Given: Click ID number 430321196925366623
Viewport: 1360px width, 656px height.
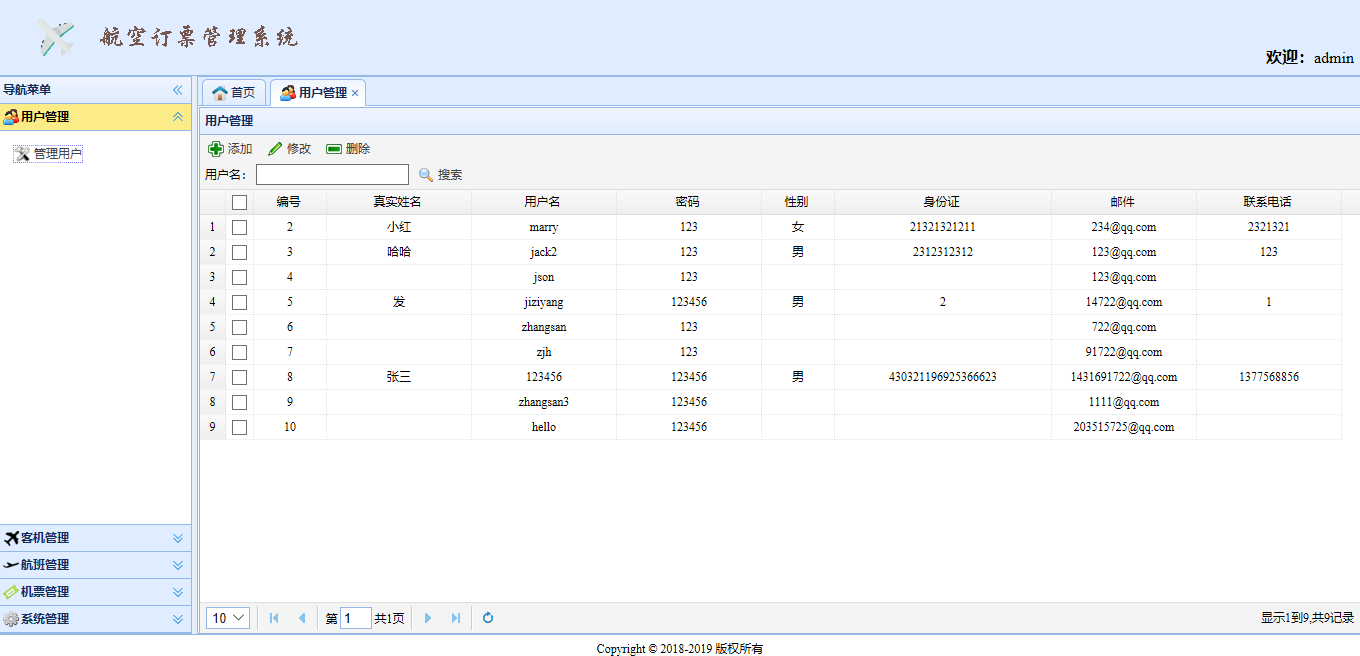Looking at the screenshot, I should (942, 377).
